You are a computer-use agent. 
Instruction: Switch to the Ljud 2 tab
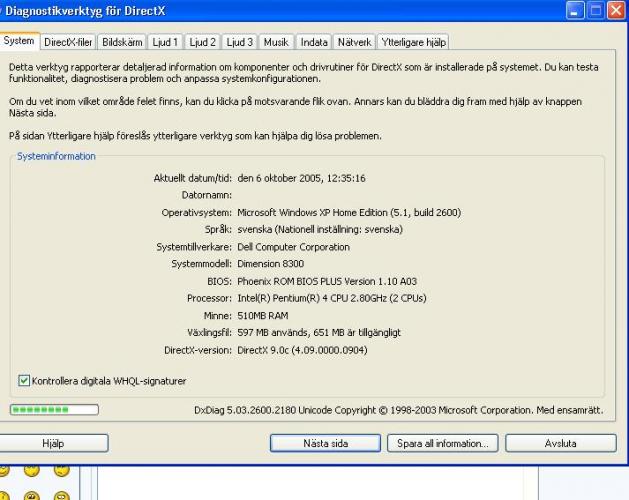pos(203,42)
